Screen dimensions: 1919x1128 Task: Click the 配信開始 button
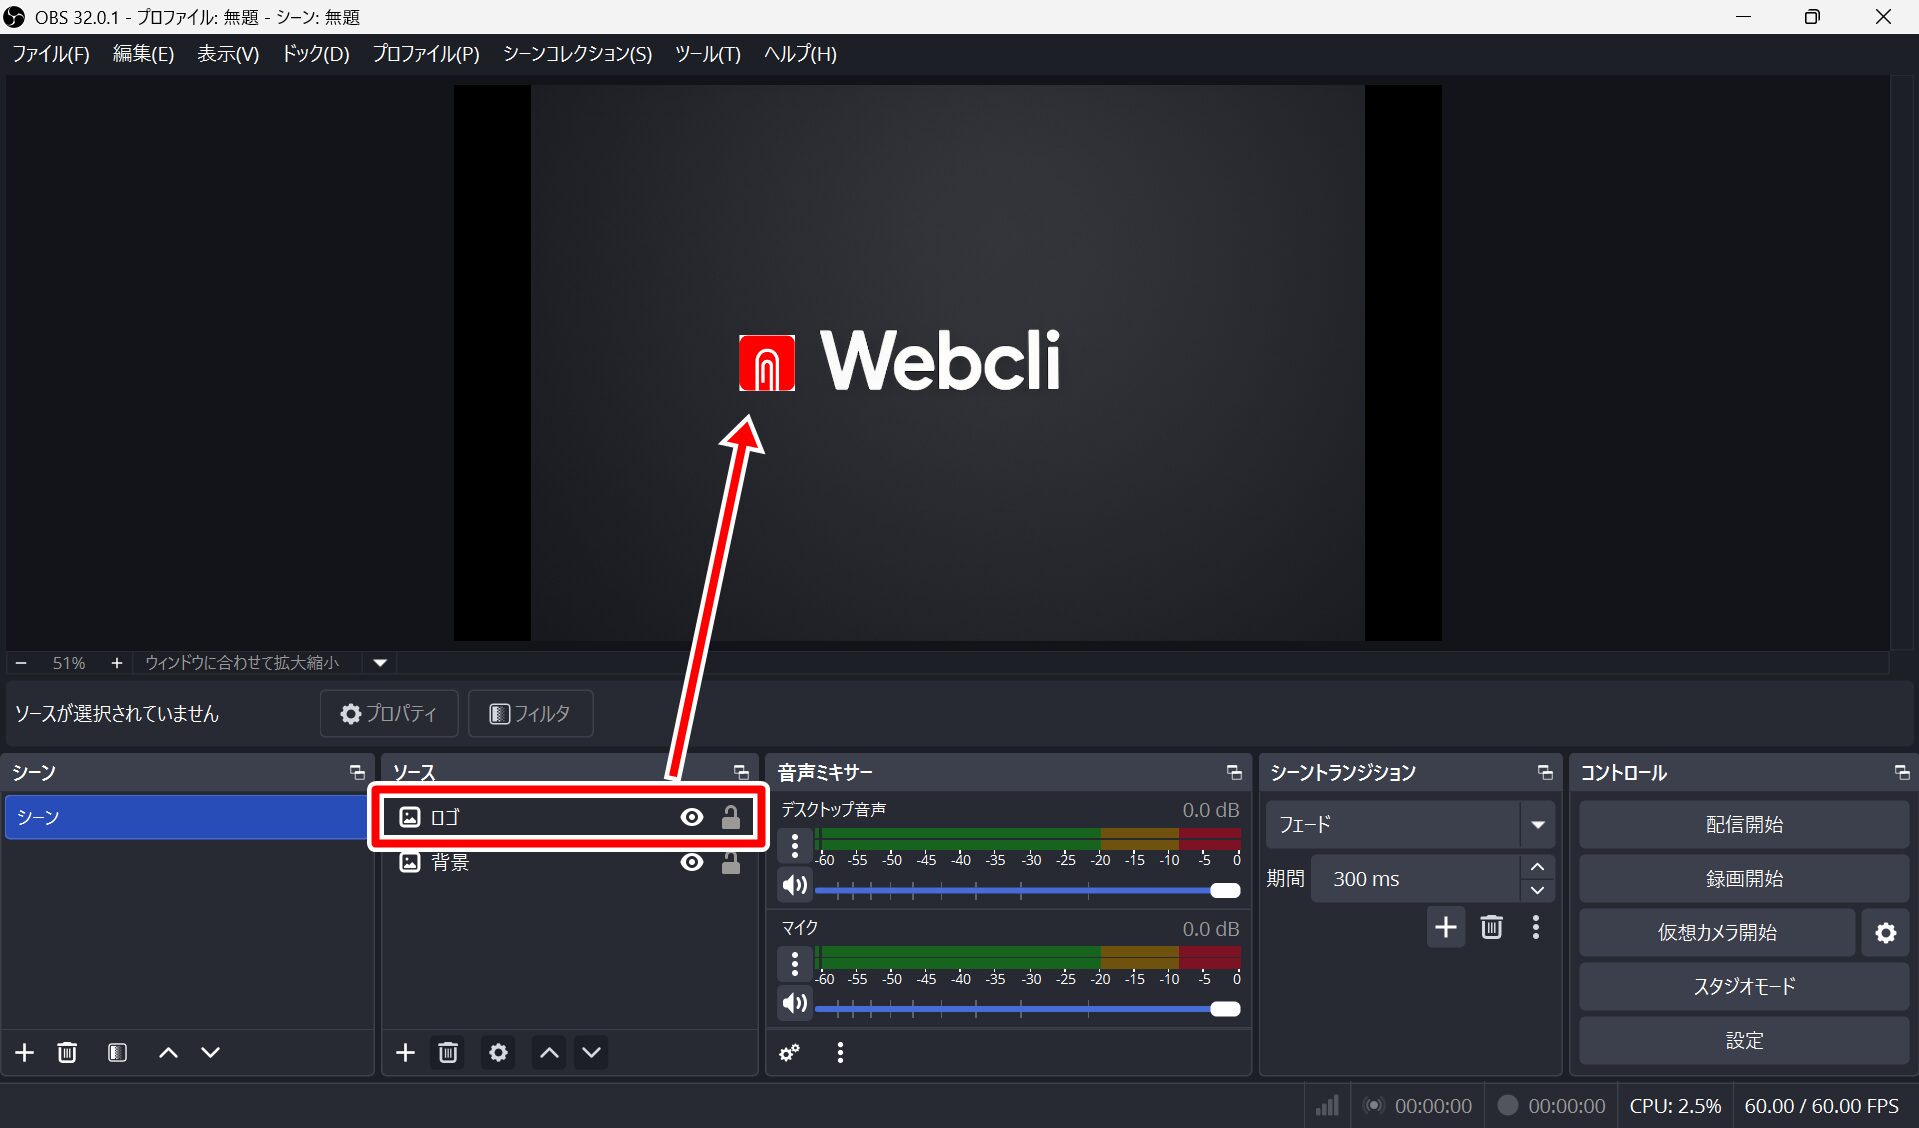tap(1743, 825)
